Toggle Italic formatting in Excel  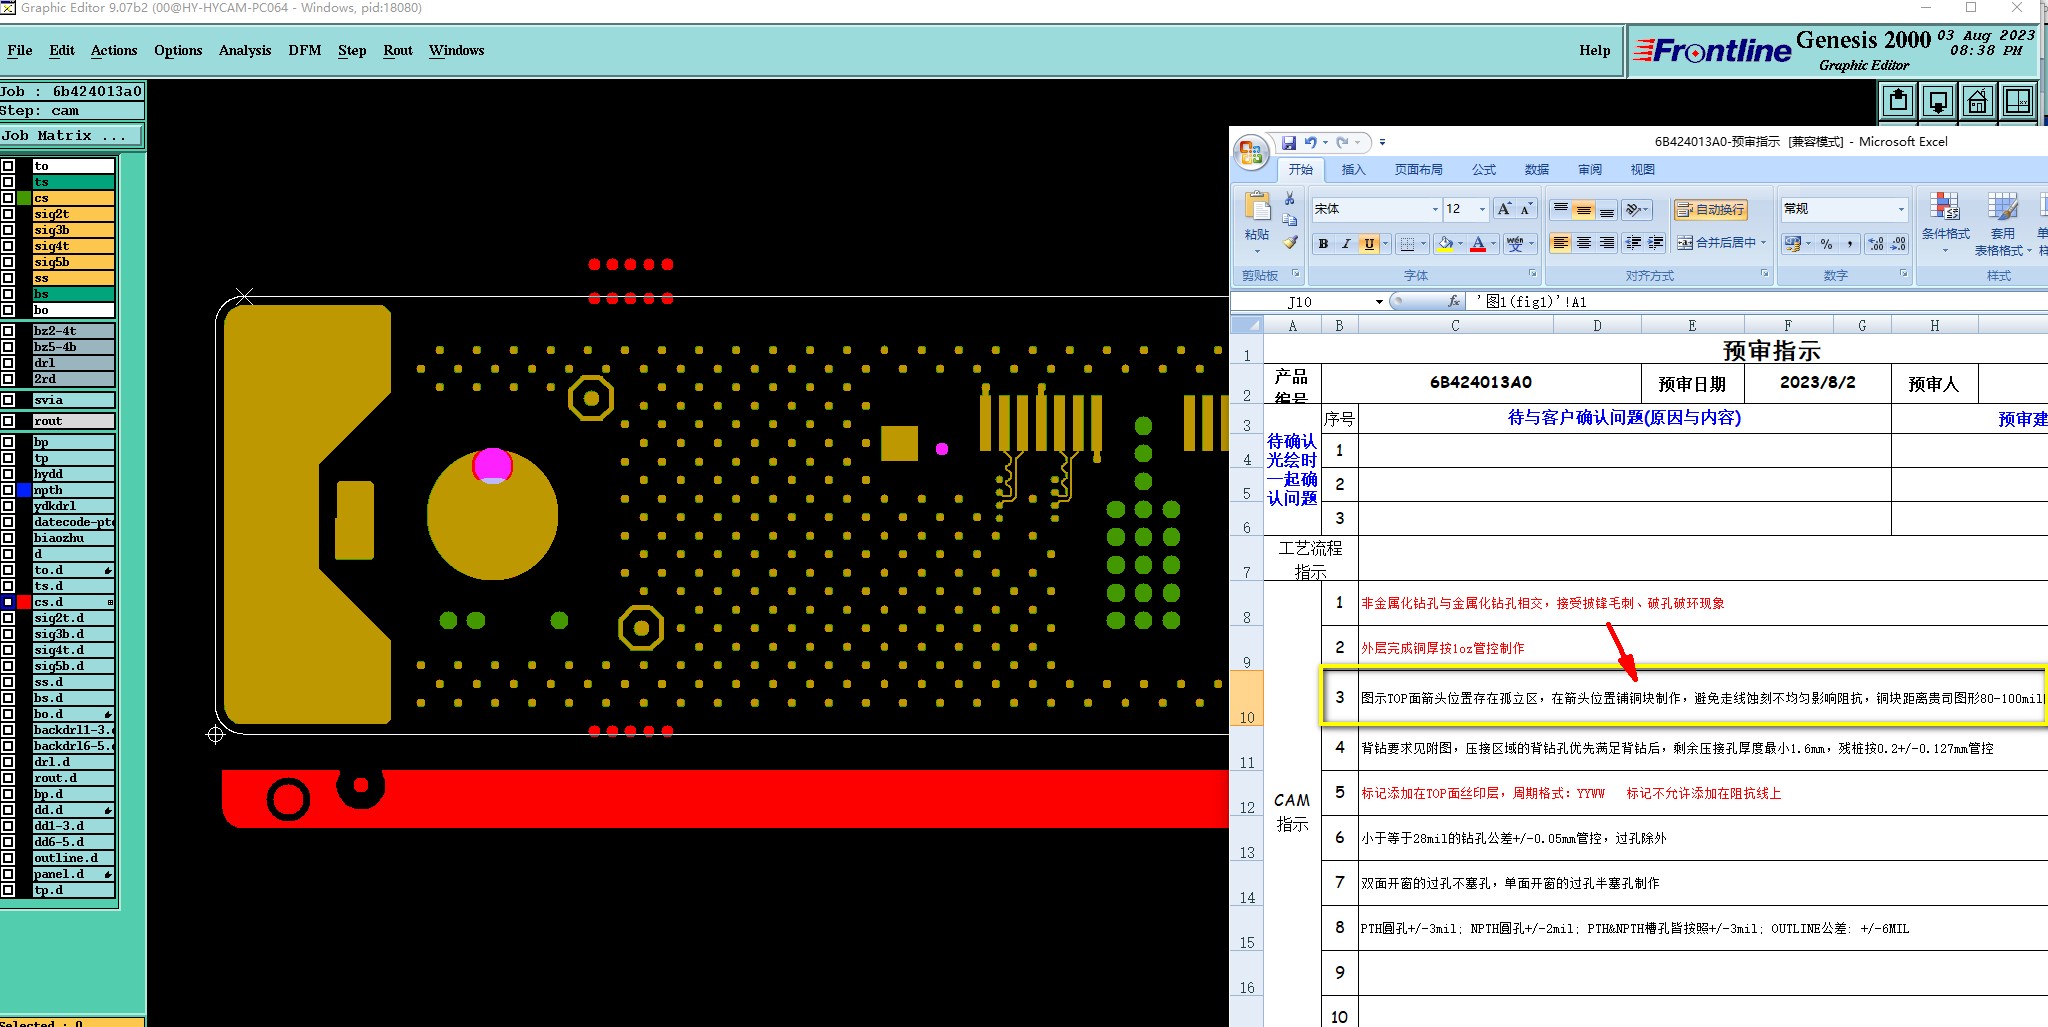pyautogui.click(x=1346, y=243)
